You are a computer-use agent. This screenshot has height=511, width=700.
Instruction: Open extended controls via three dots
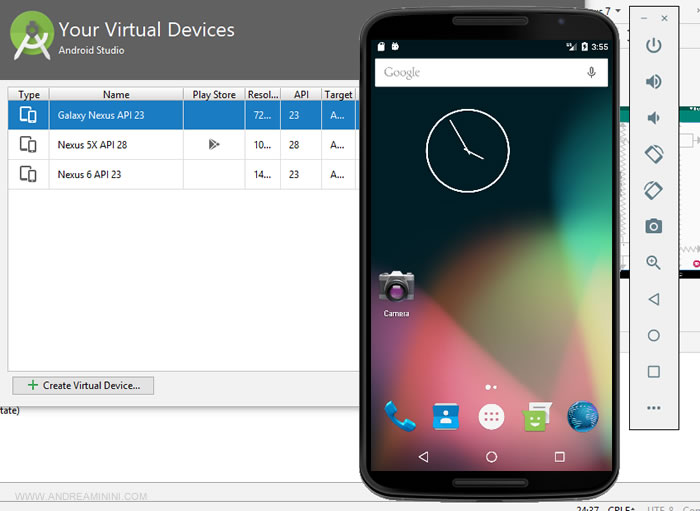coord(654,408)
